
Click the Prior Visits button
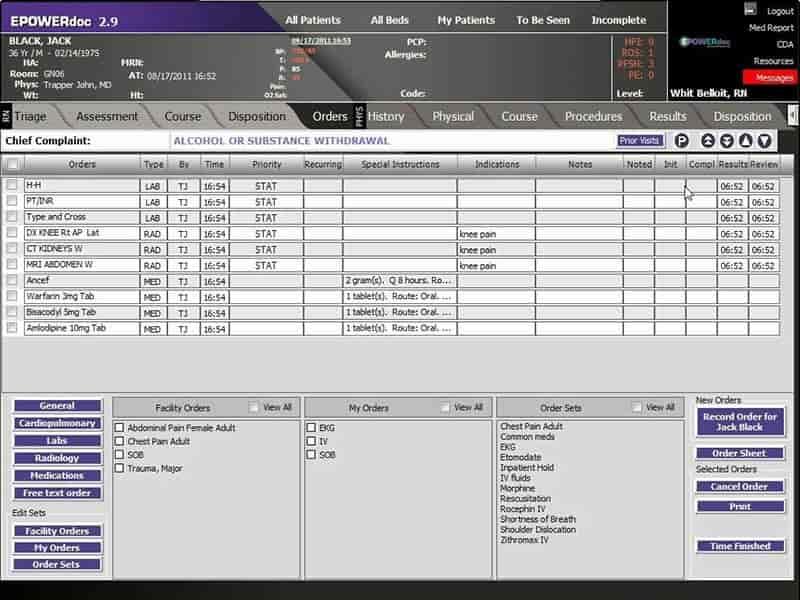coord(640,141)
